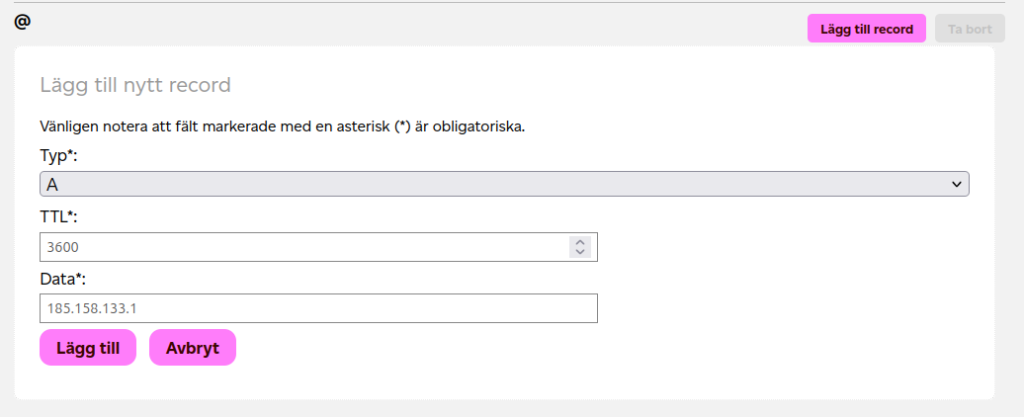Click the "TTL*" field label
This screenshot has height=417, width=1024.
click(59, 217)
